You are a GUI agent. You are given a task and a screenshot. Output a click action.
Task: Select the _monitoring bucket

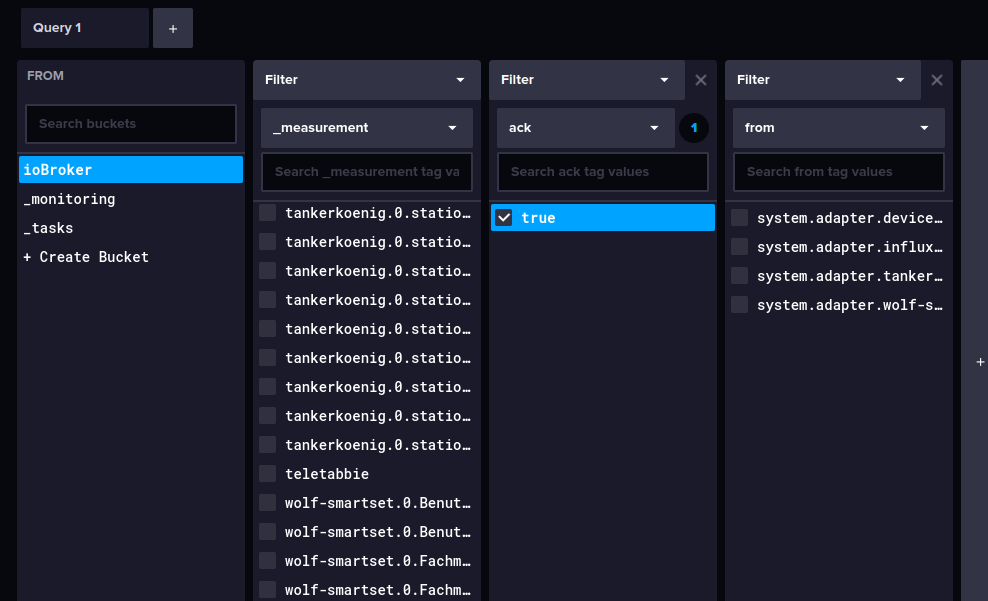click(x=131, y=199)
